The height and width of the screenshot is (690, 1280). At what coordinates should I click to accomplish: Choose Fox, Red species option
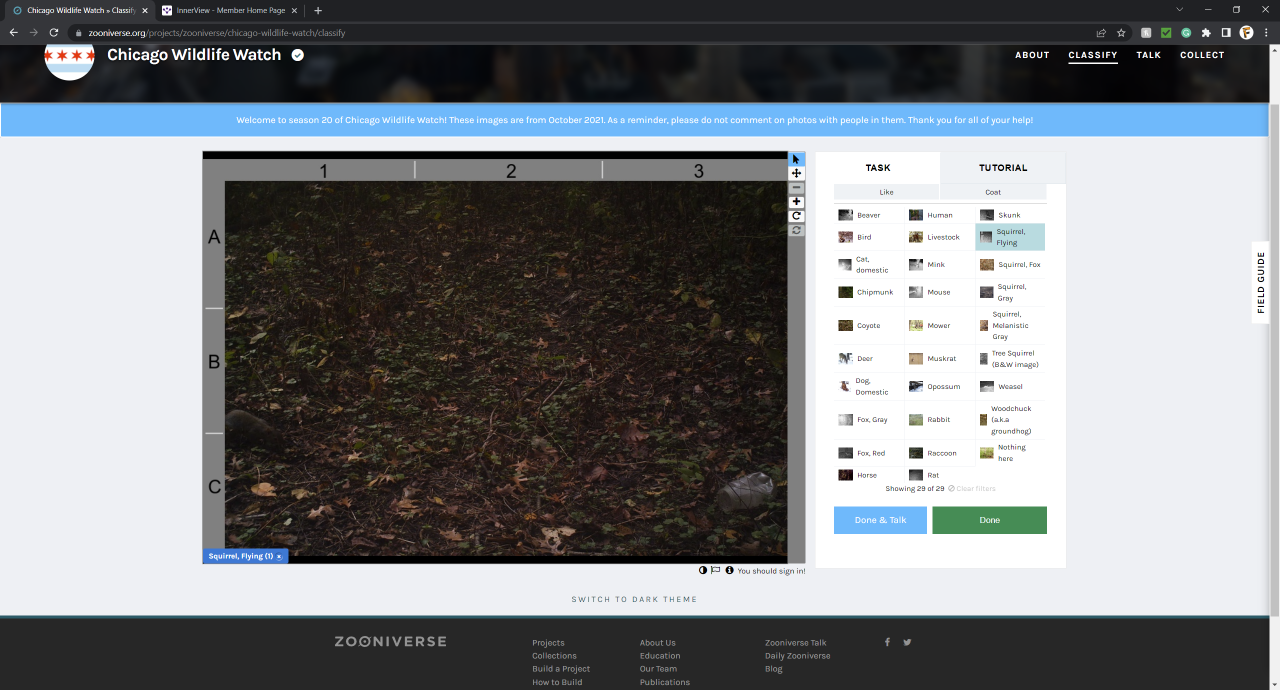coord(868,453)
